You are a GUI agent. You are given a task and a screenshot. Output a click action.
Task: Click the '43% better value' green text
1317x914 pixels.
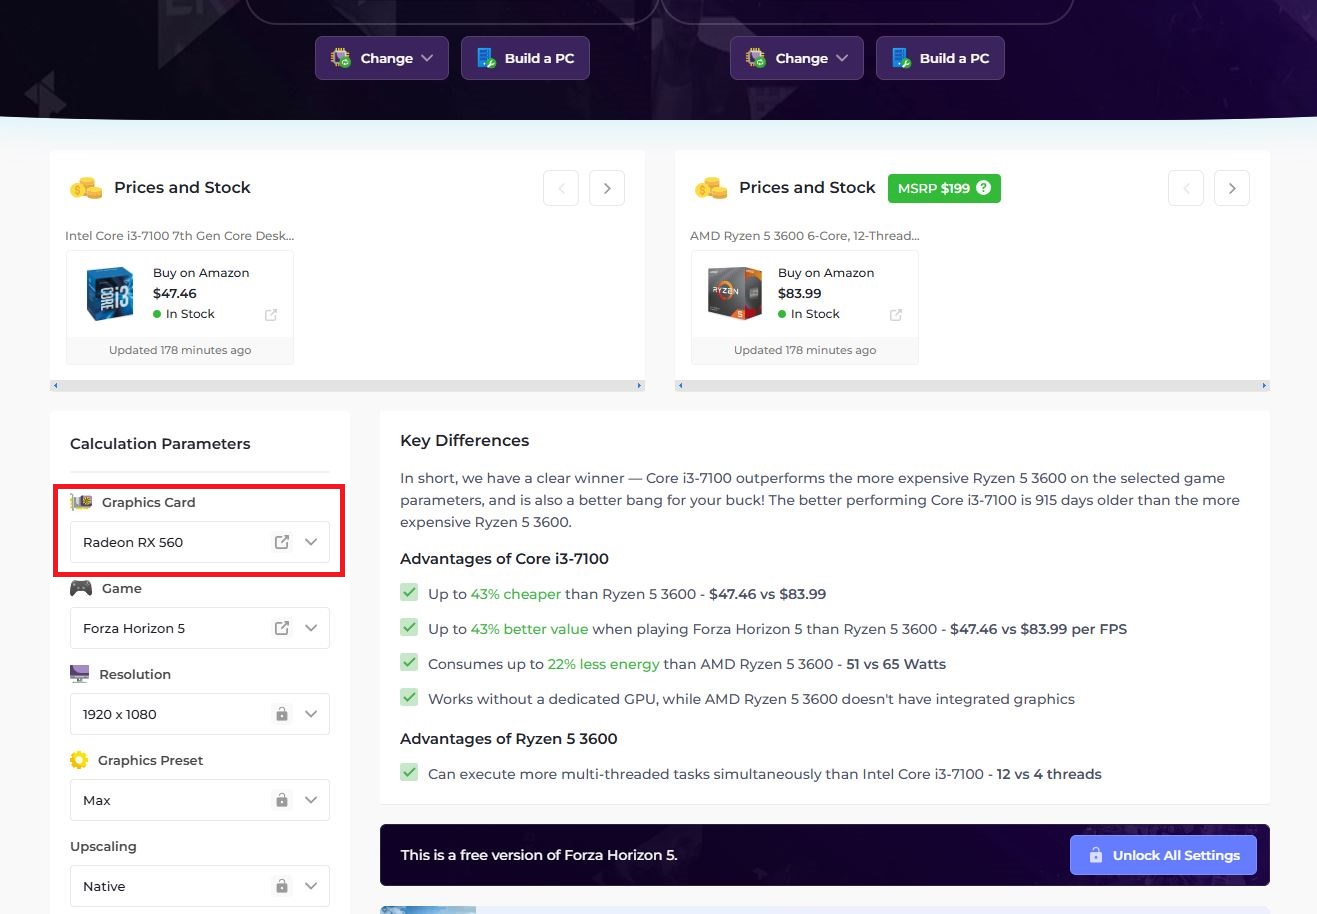[x=530, y=629]
